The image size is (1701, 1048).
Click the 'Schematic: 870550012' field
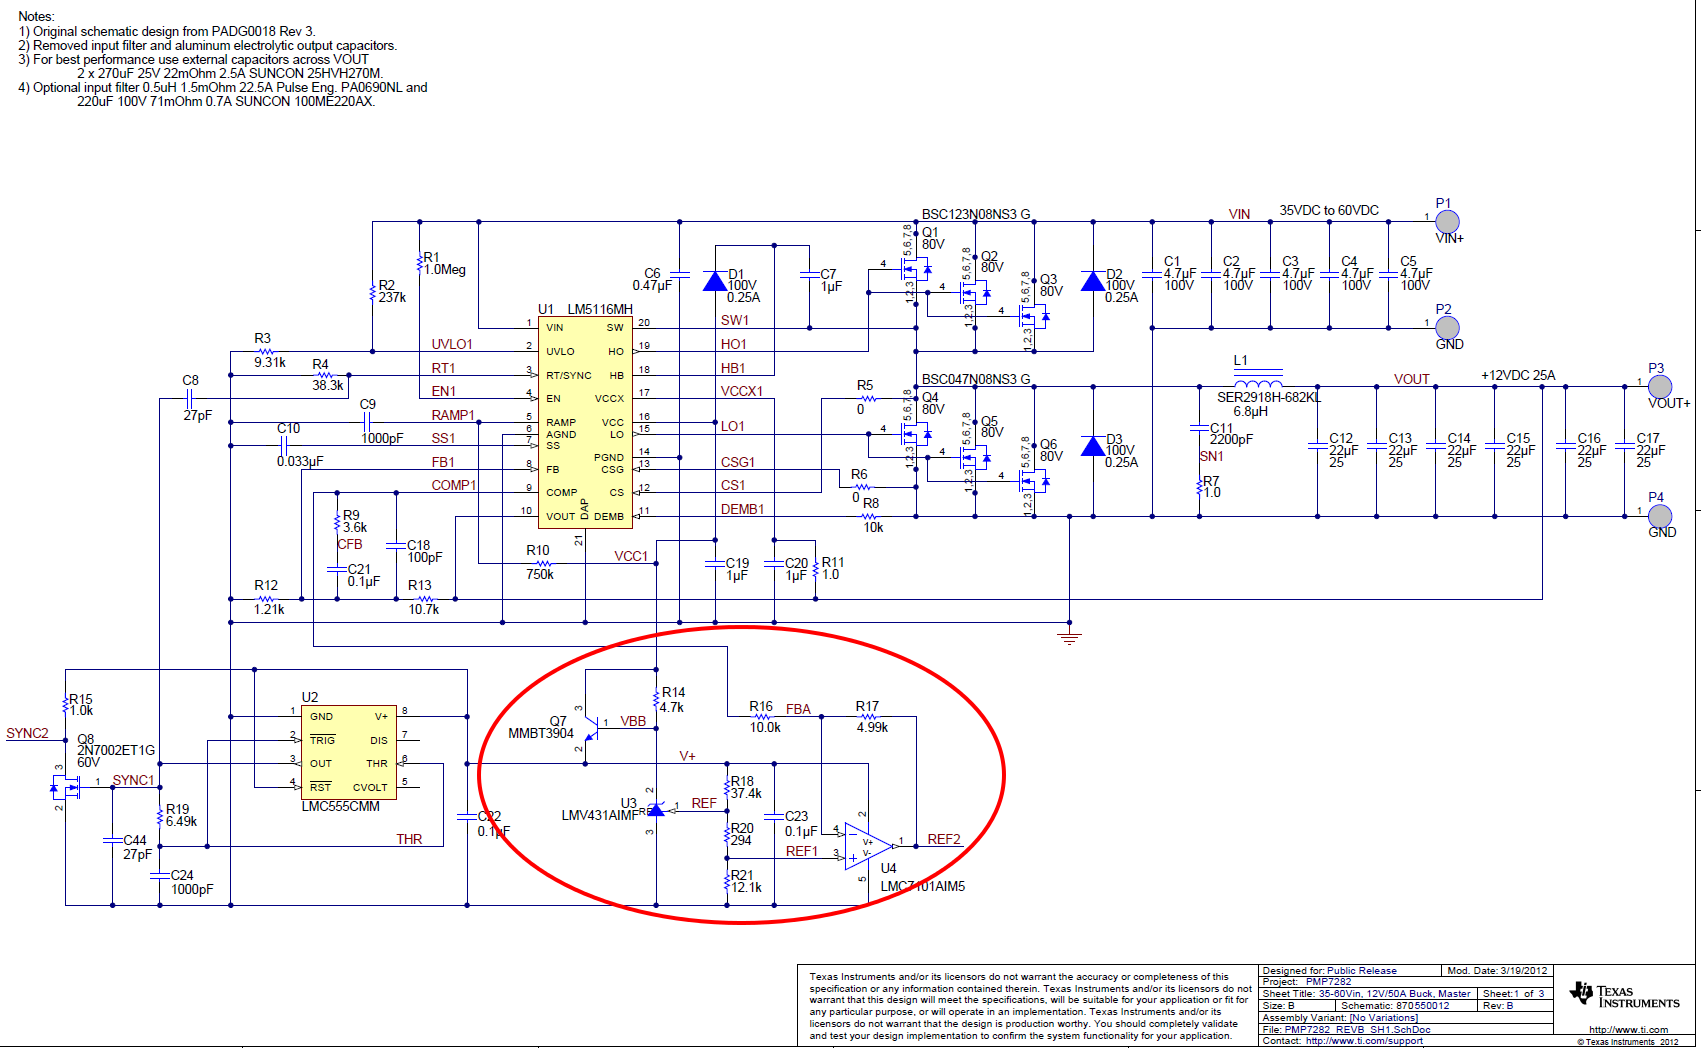(x=1395, y=1005)
